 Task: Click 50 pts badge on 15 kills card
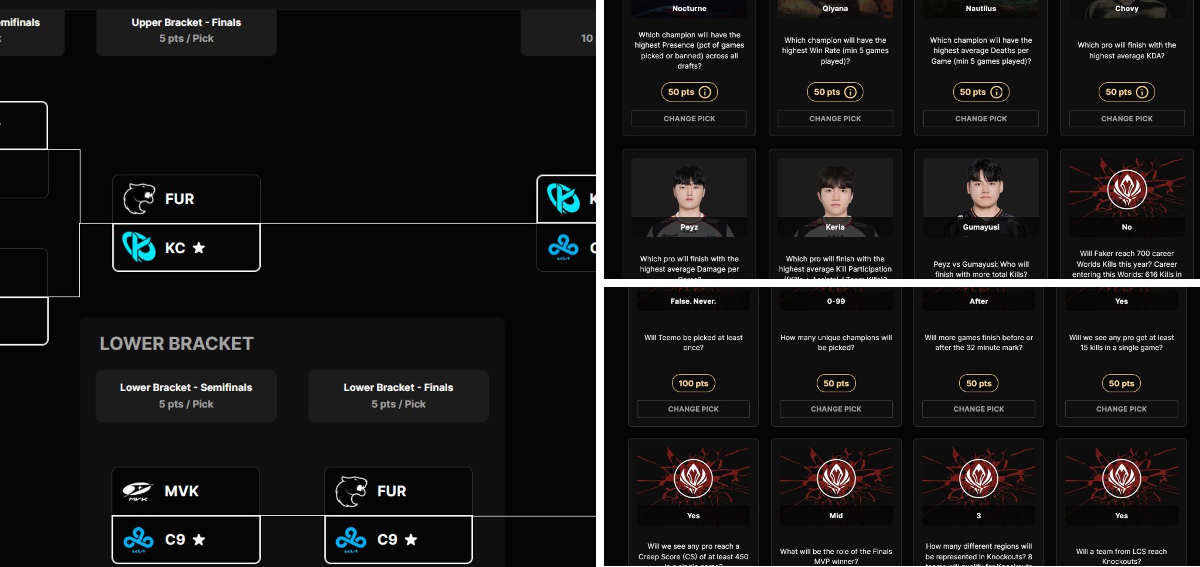point(1122,383)
